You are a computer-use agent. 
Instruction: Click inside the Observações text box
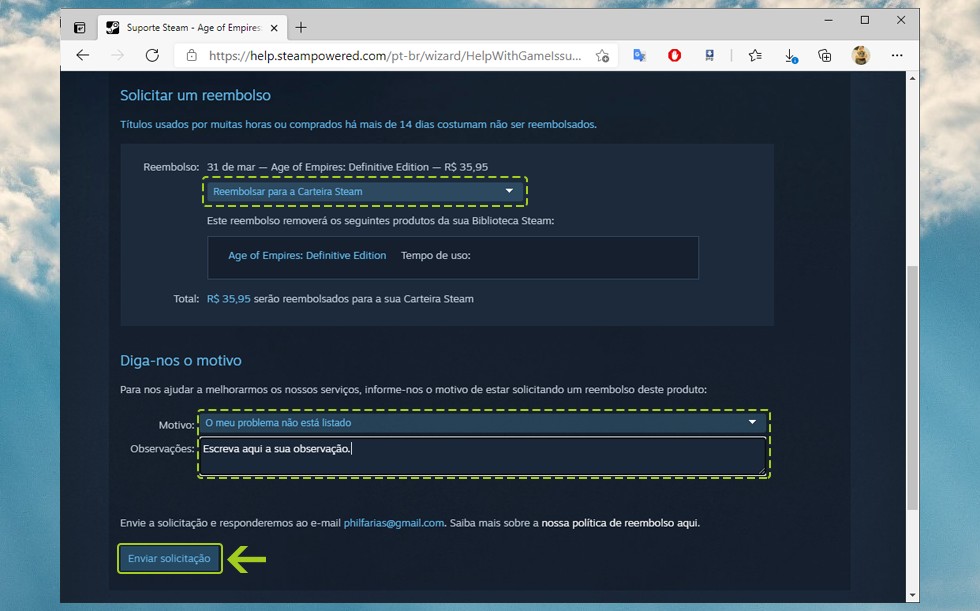(x=482, y=456)
